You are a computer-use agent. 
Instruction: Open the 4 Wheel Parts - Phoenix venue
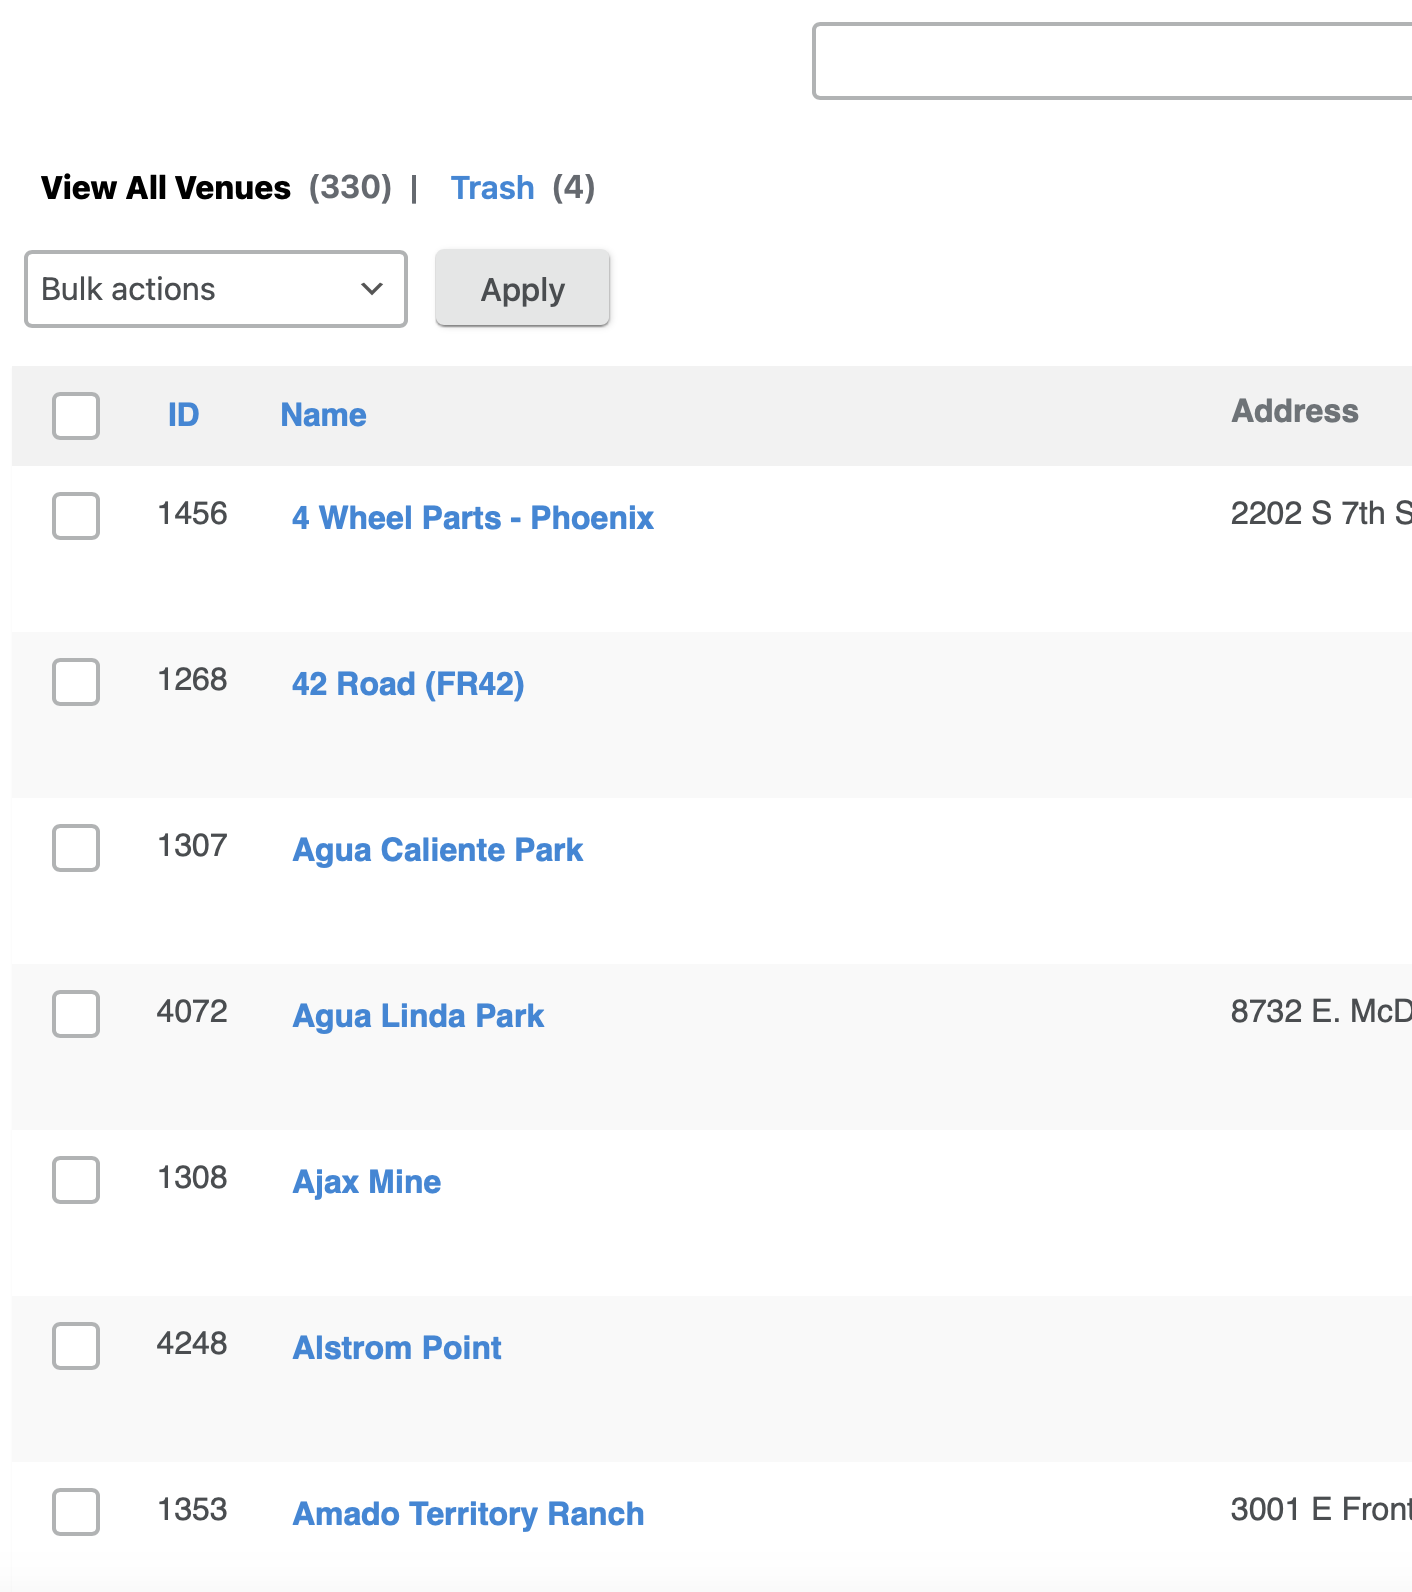point(472,518)
